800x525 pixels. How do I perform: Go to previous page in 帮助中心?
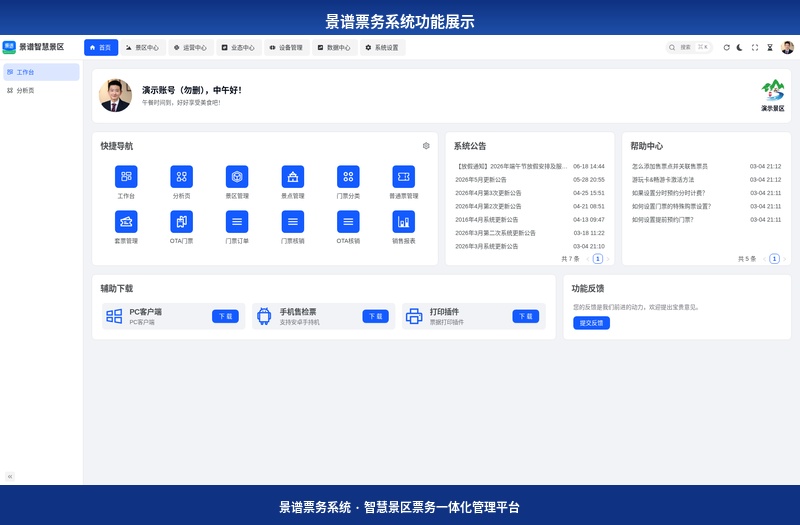coord(764,259)
